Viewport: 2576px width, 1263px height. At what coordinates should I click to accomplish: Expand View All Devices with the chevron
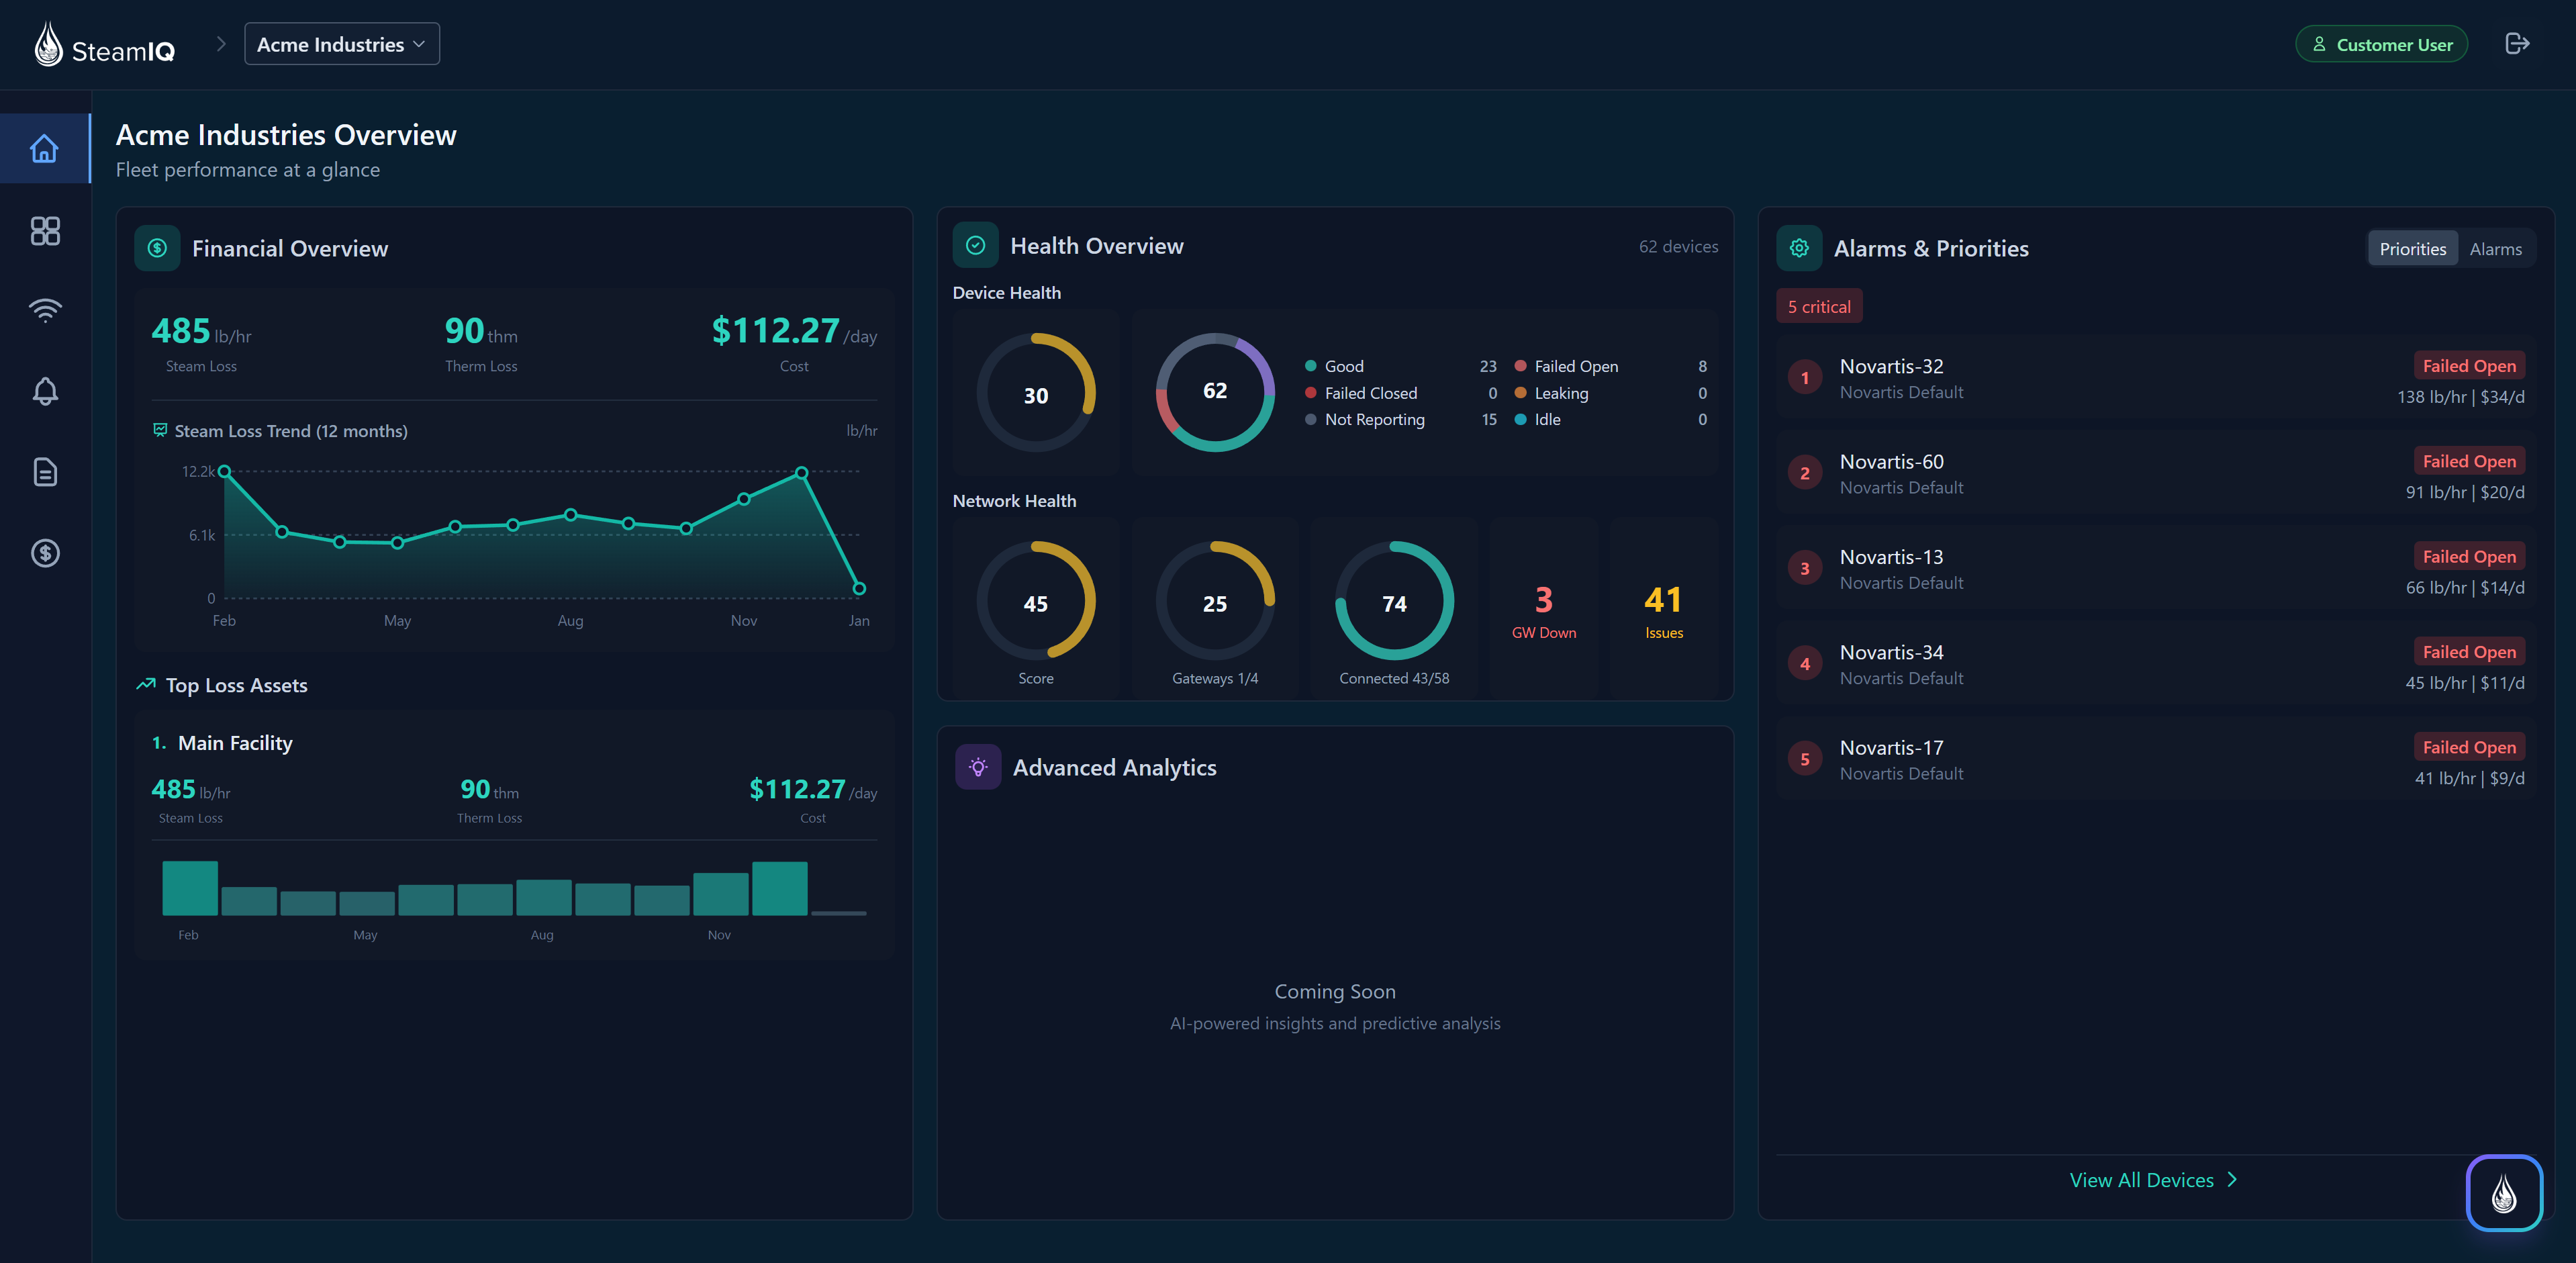(x=2233, y=1179)
